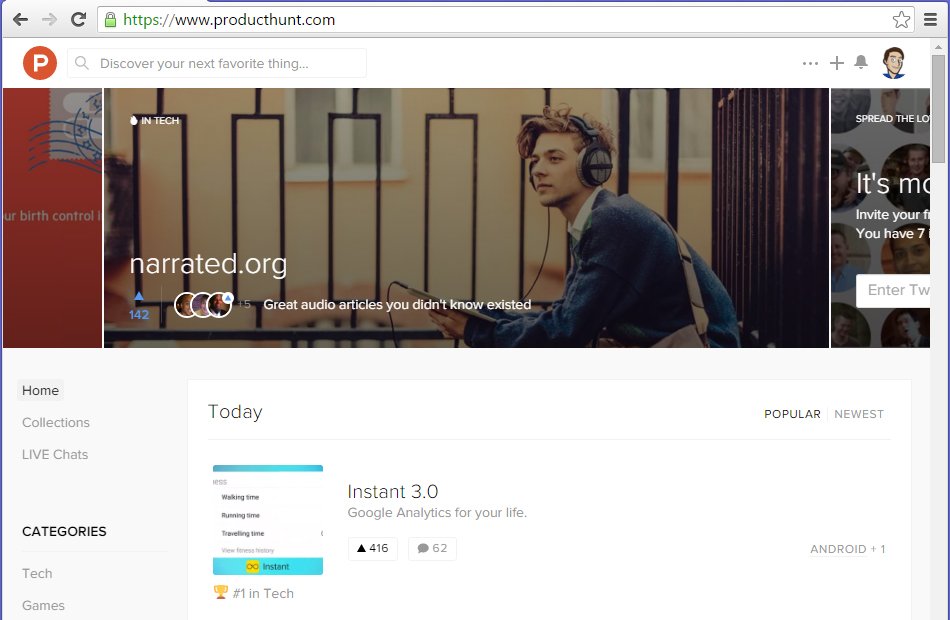
Task: Upvote Instant 3.0 with the 416 button
Action: point(373,548)
